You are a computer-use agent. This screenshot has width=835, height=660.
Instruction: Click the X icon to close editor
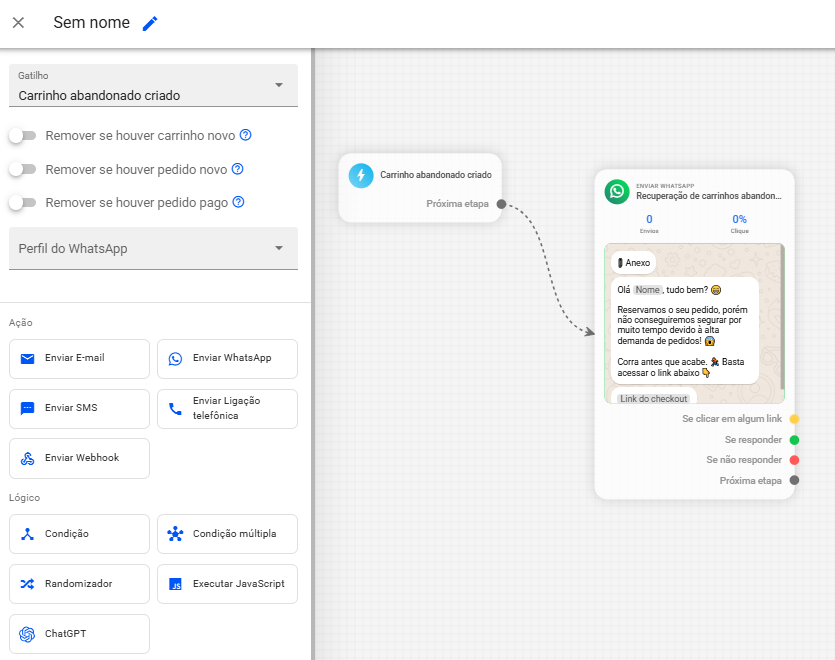point(18,23)
